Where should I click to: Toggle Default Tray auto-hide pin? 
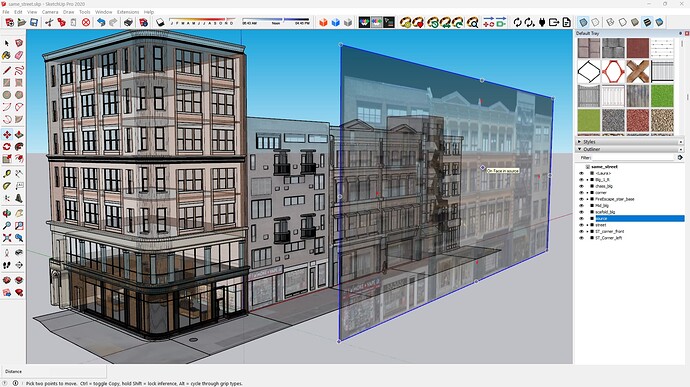point(681,33)
